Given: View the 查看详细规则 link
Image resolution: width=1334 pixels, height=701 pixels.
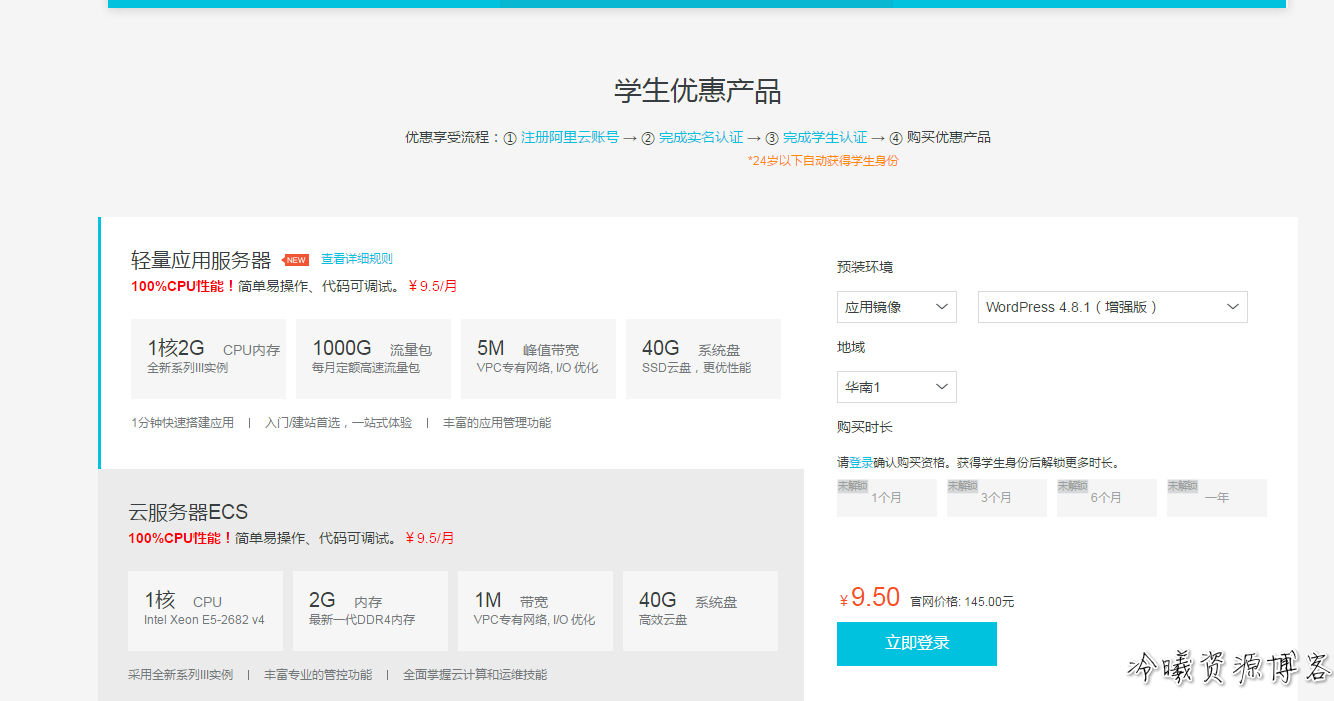Looking at the screenshot, I should (x=357, y=259).
